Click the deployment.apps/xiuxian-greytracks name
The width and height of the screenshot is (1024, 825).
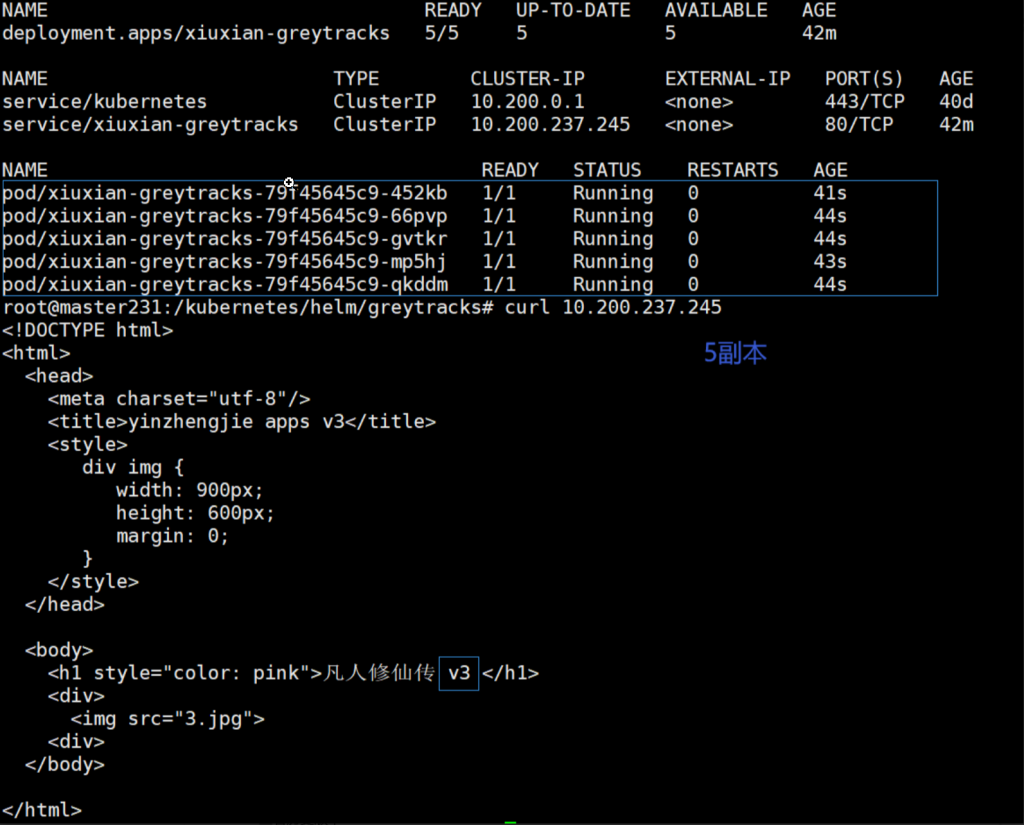point(196,33)
